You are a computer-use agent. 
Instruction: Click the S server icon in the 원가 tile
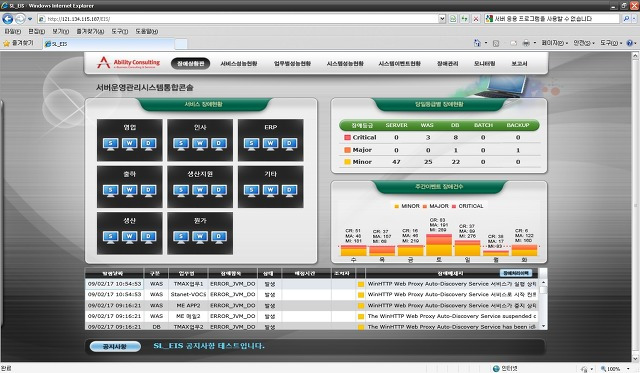181,238
